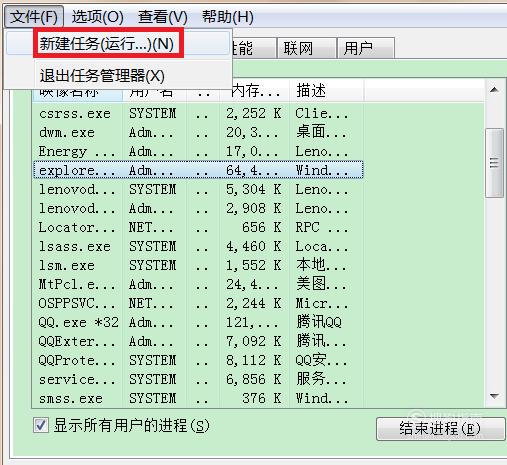Sort by the 描述 column header
The width and height of the screenshot is (507, 465).
(x=327, y=91)
